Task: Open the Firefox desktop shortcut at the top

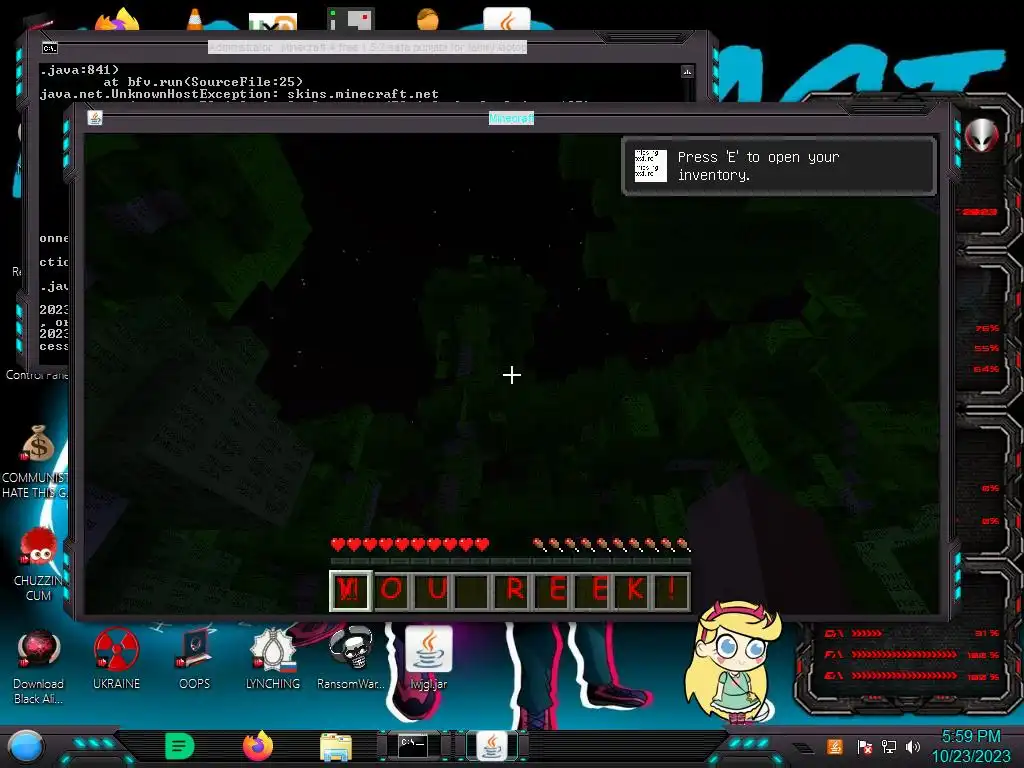Action: click(117, 21)
